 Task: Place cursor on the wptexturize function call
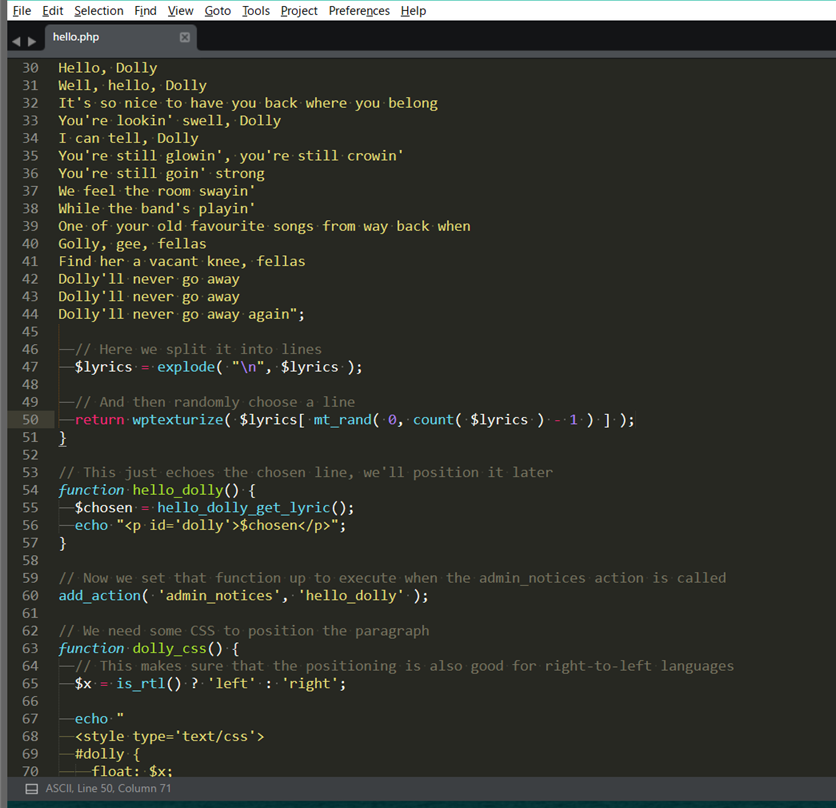click(x=178, y=420)
